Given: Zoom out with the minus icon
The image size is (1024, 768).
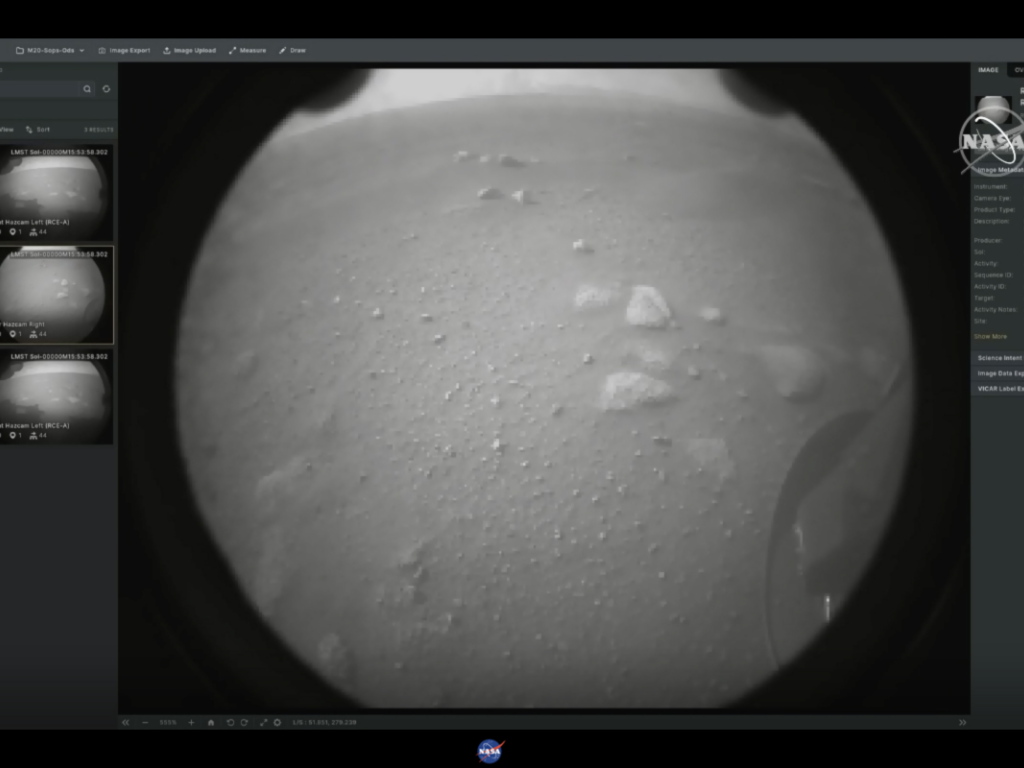Looking at the screenshot, I should [145, 722].
